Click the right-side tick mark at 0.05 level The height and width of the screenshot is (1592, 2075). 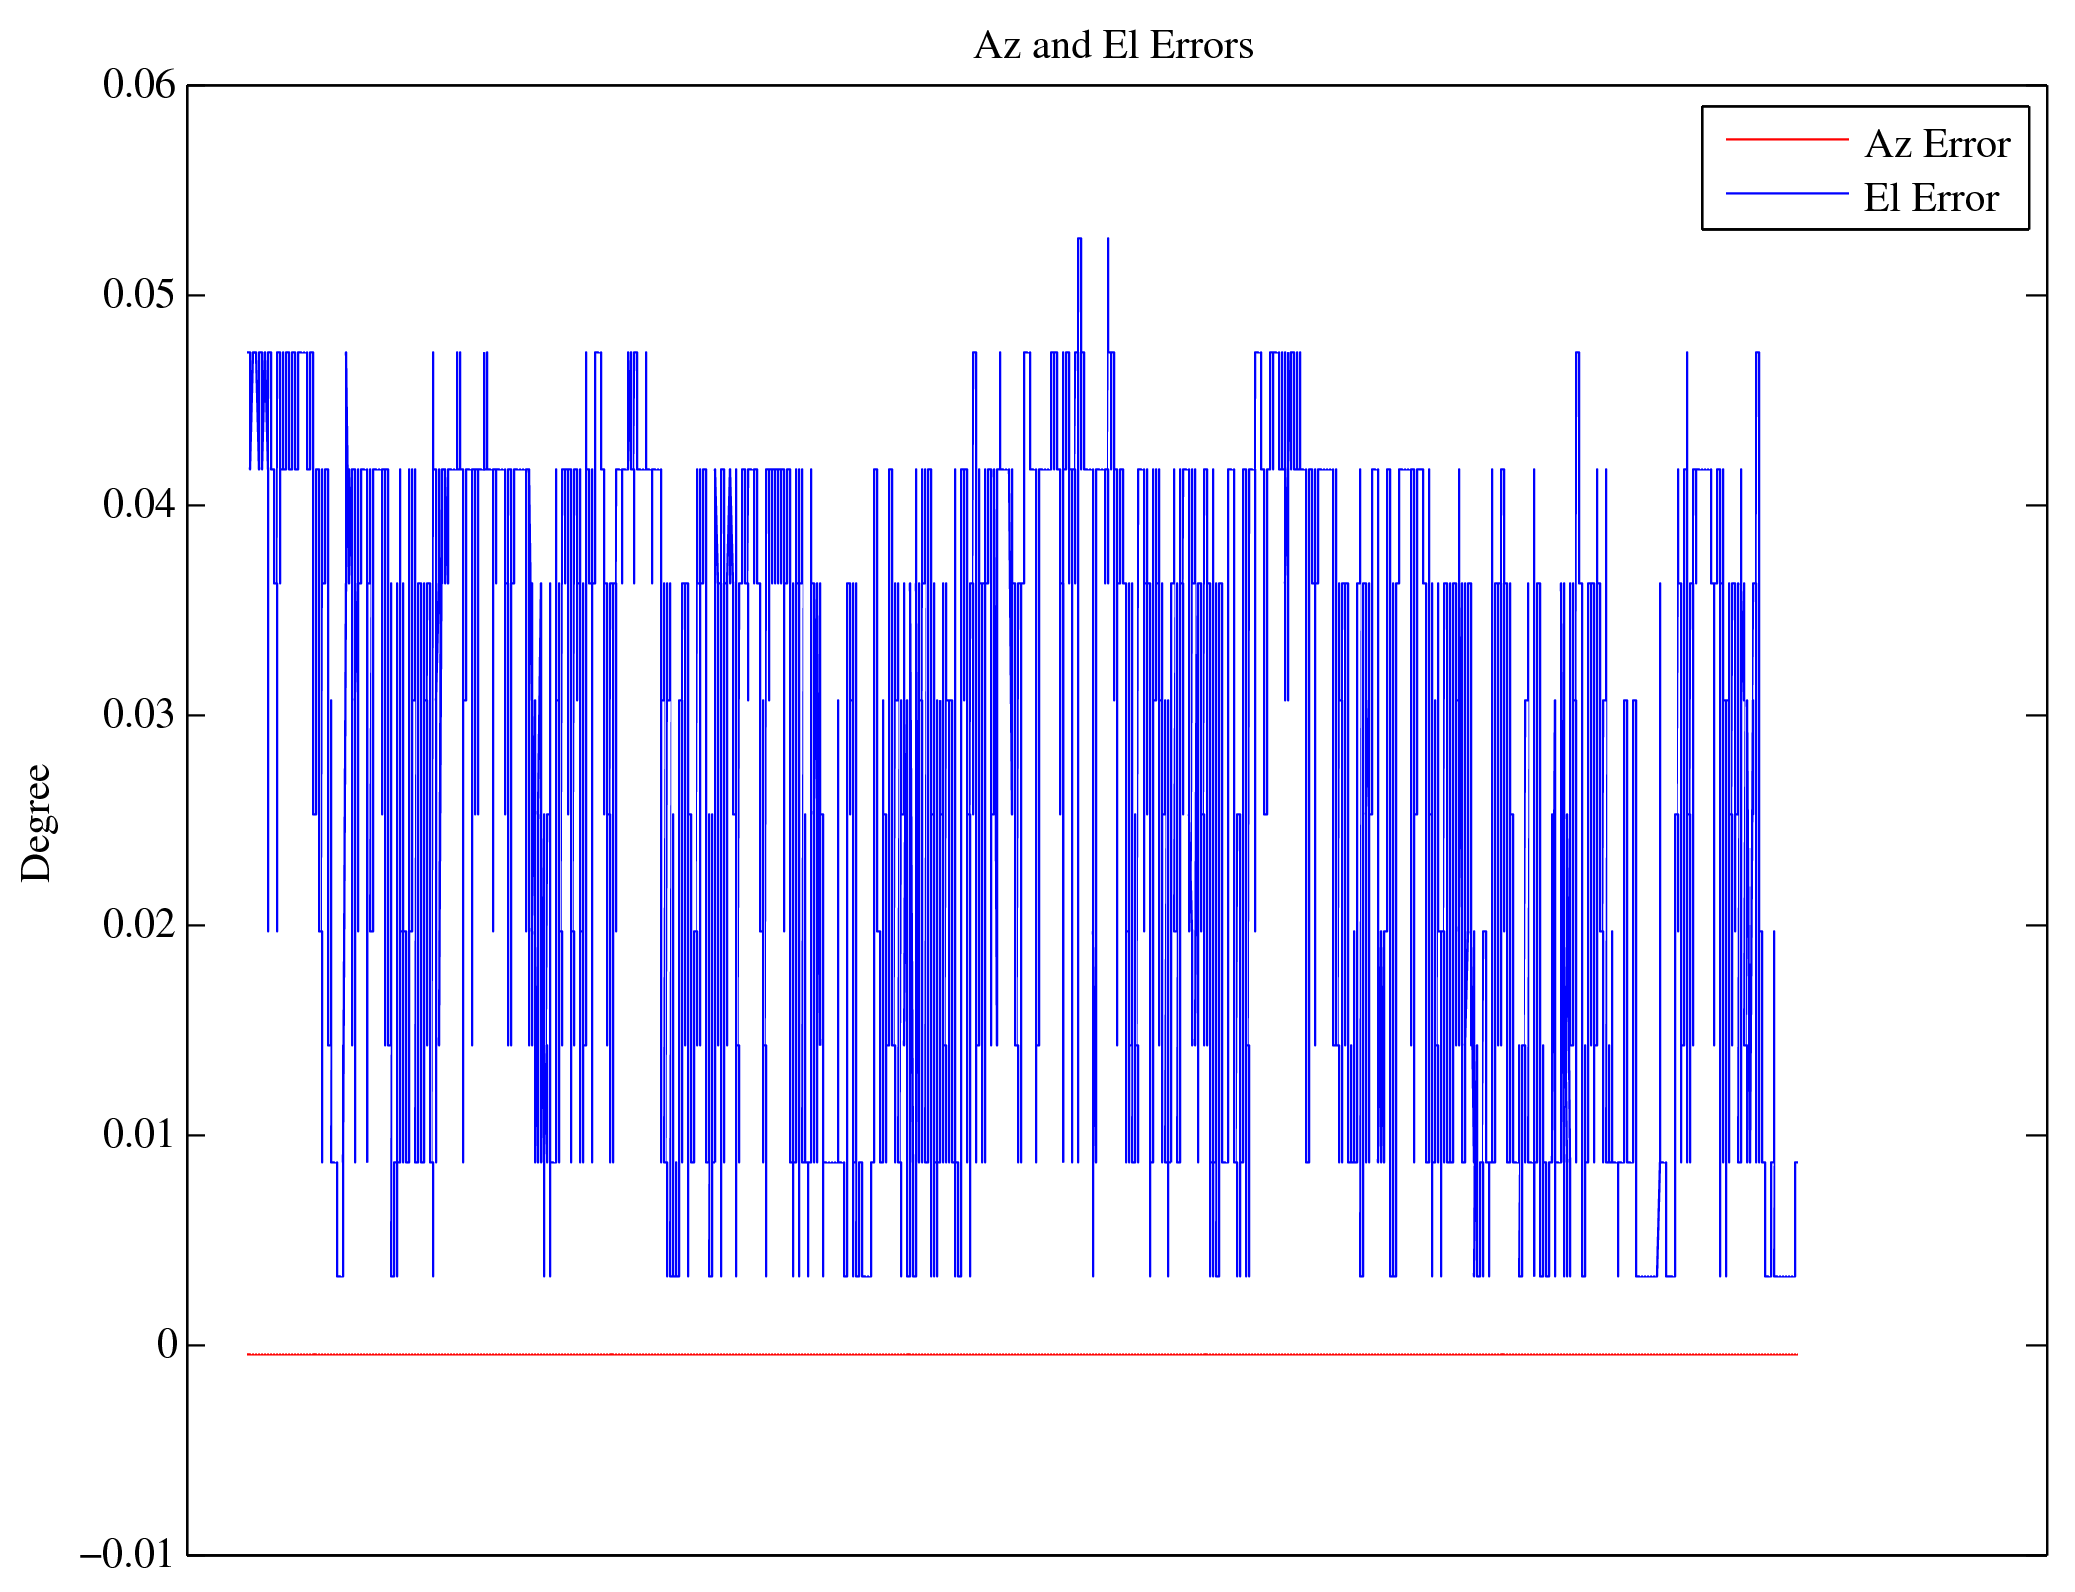(x=2035, y=296)
